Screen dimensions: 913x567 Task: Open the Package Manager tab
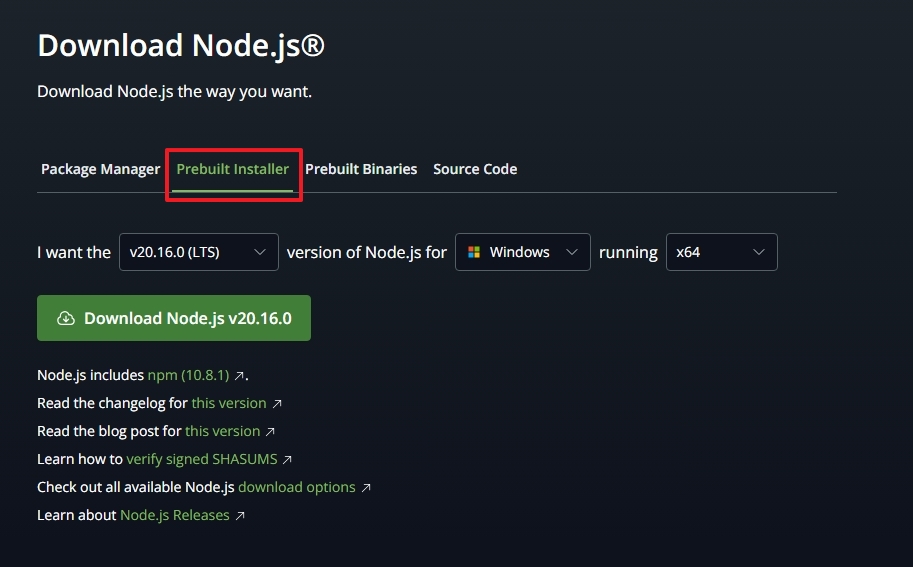tap(100, 169)
